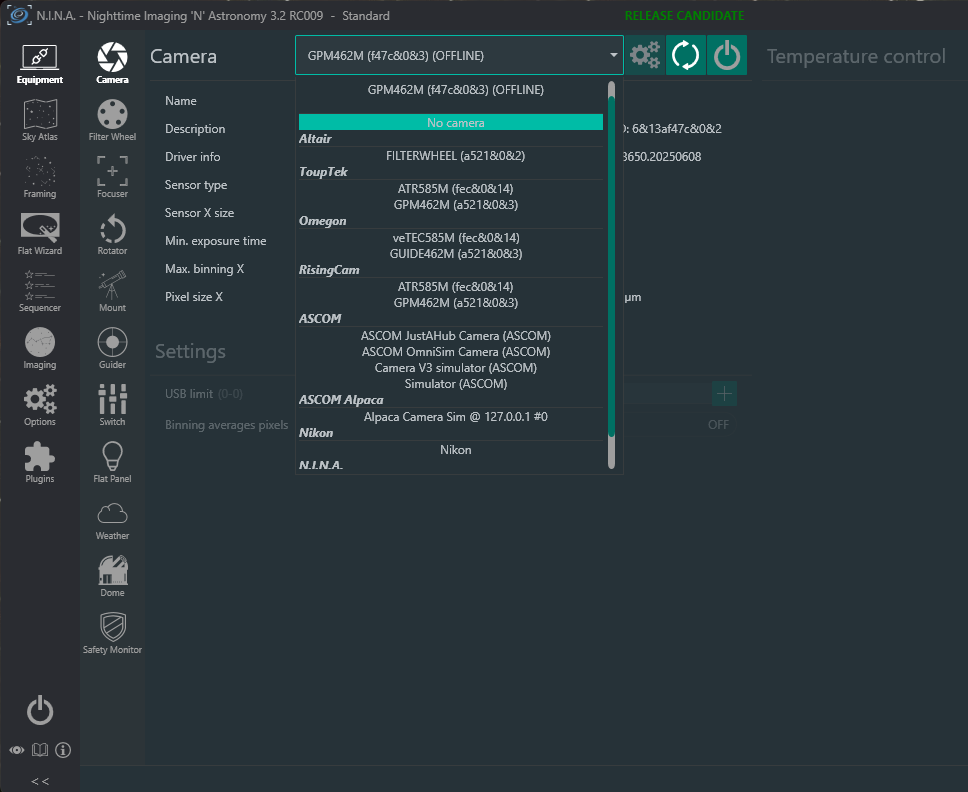Open the about info icon
The height and width of the screenshot is (792, 968).
[63, 750]
